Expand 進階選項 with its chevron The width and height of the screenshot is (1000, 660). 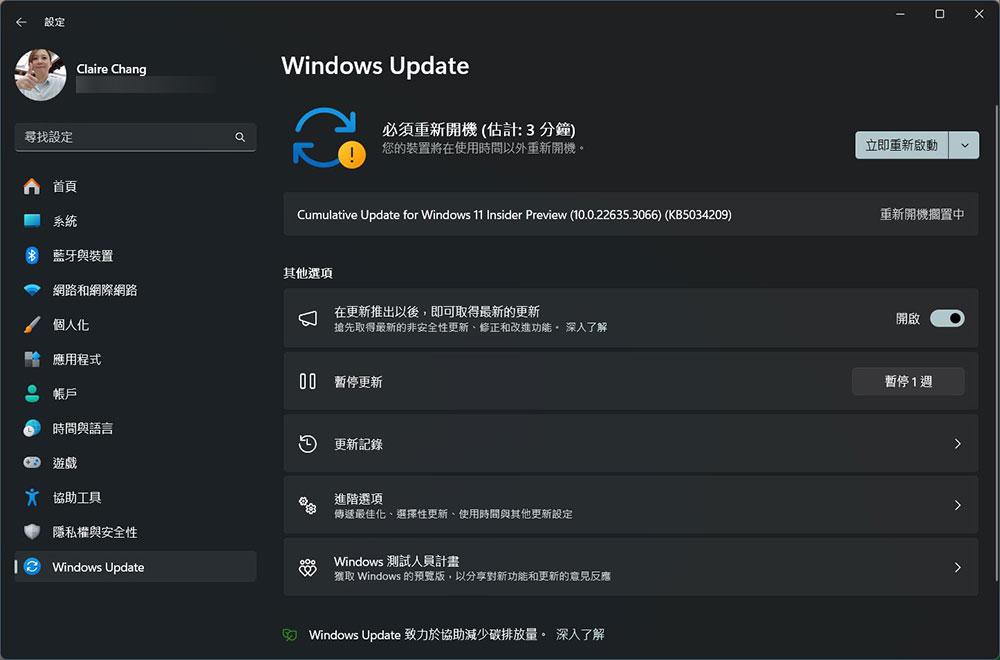point(957,506)
